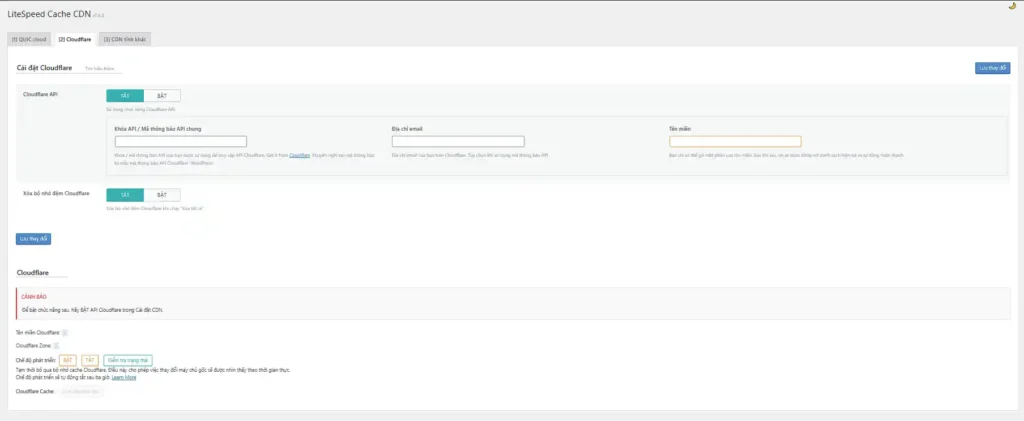This screenshot has height=421, width=1024.
Task: Focus the Địa chỉ email input
Action: pyautogui.click(x=458, y=142)
